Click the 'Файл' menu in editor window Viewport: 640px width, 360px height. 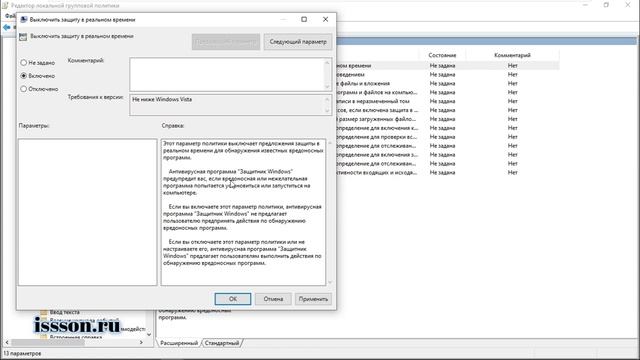pos(10,16)
